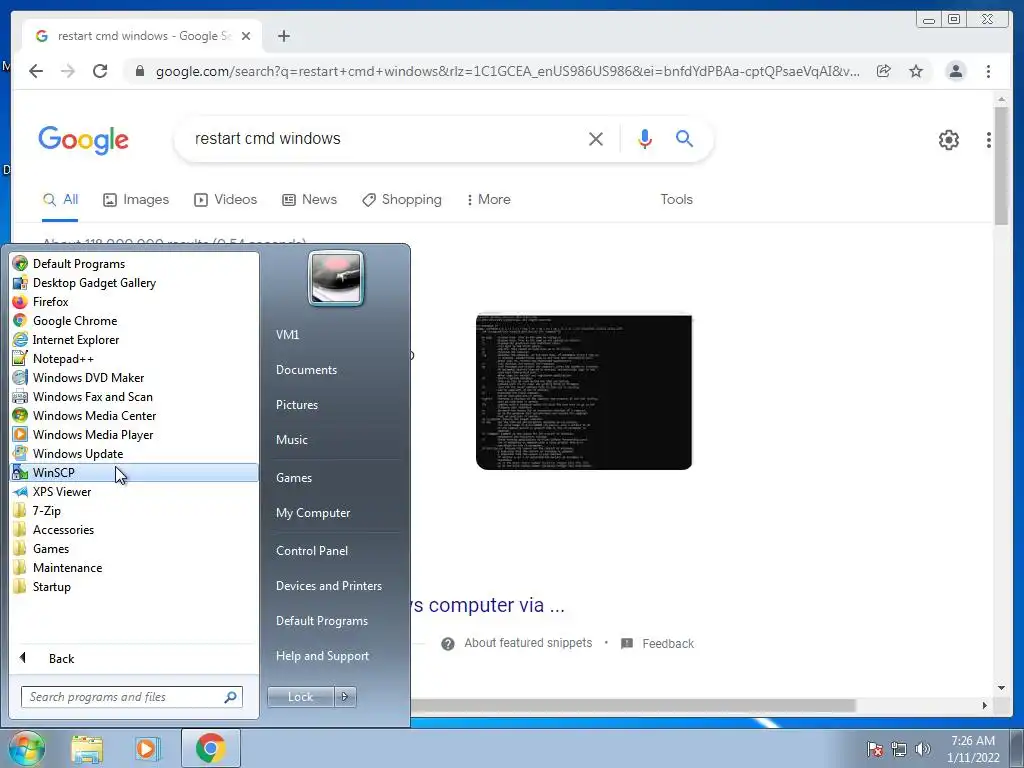Open Internet Explorer
This screenshot has height=768, width=1024.
[x=134, y=340]
